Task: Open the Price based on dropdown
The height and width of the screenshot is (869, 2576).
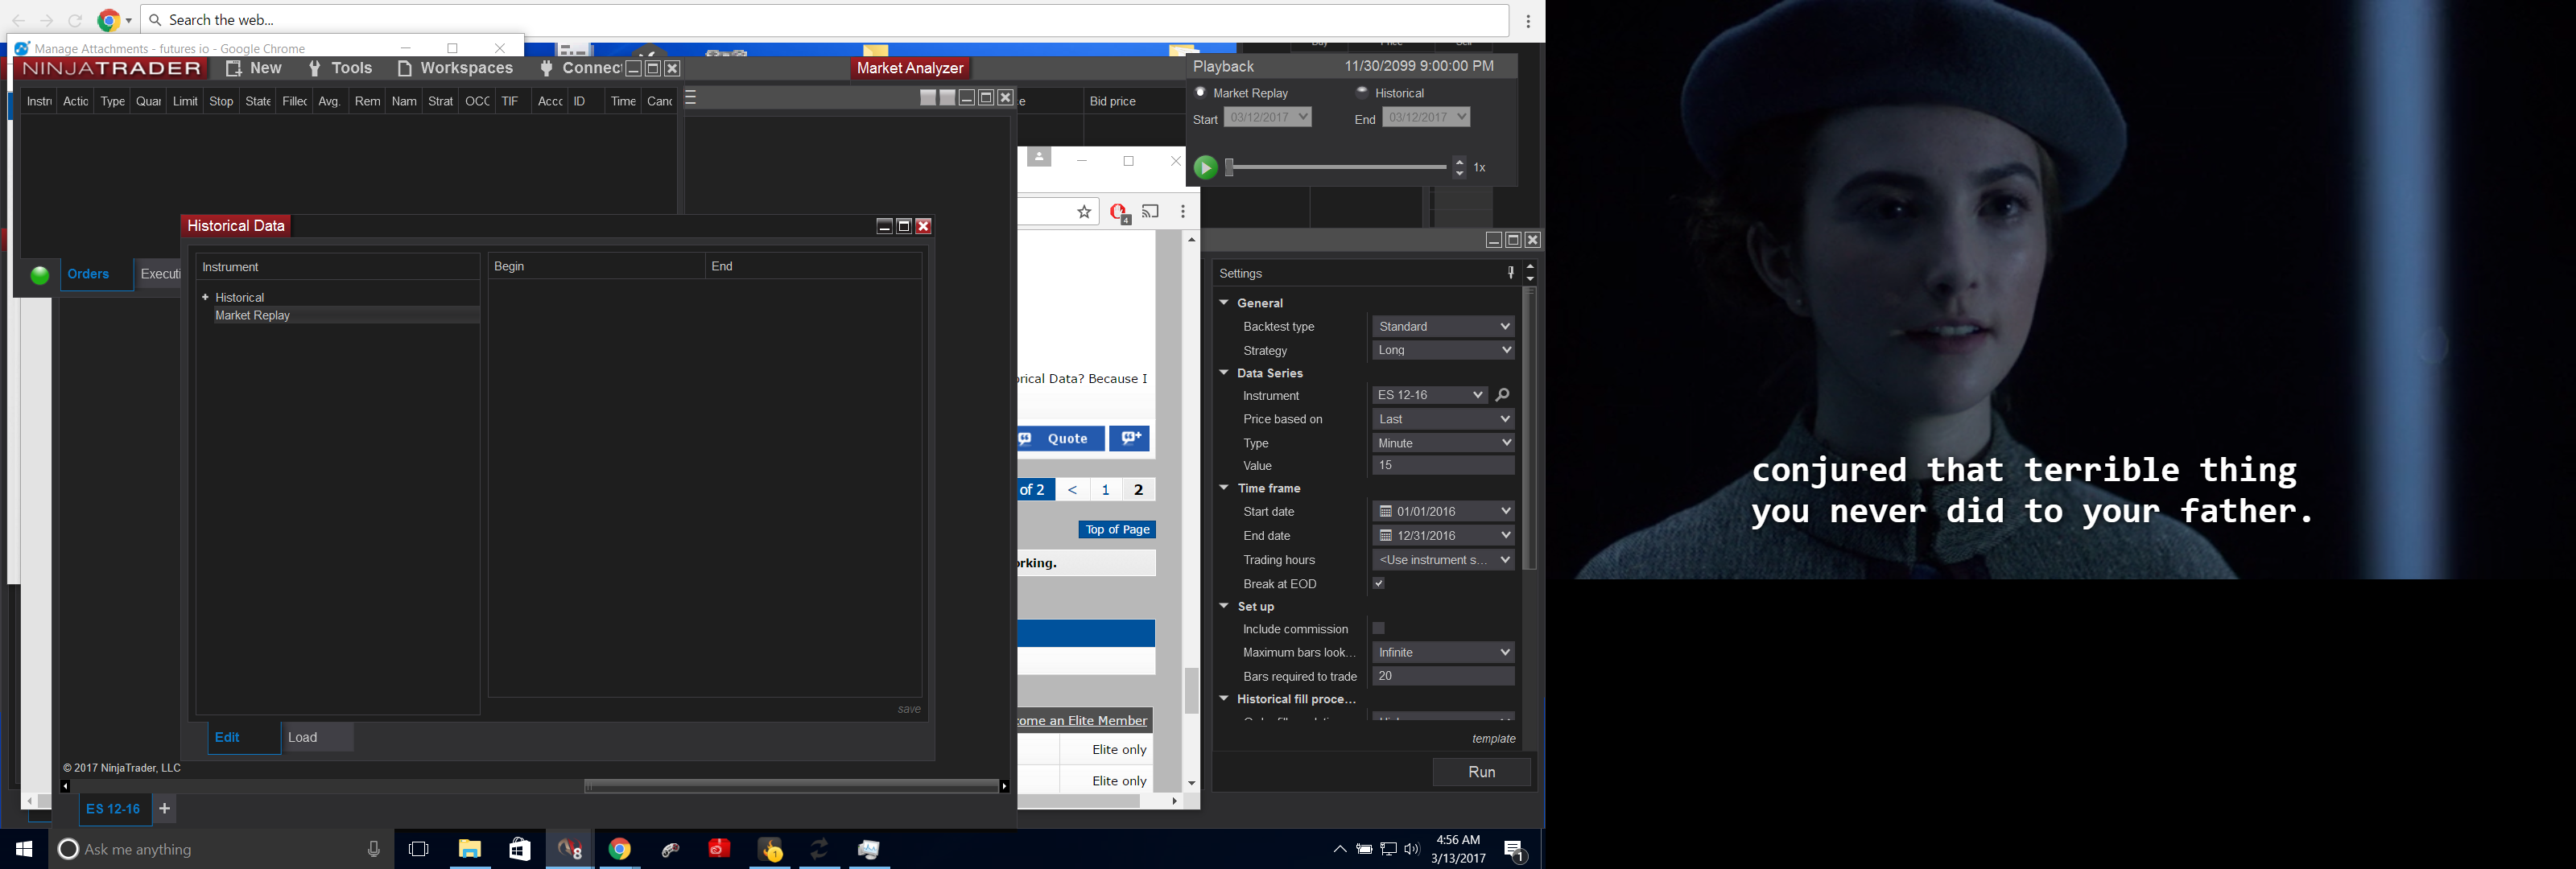Action: point(1443,419)
